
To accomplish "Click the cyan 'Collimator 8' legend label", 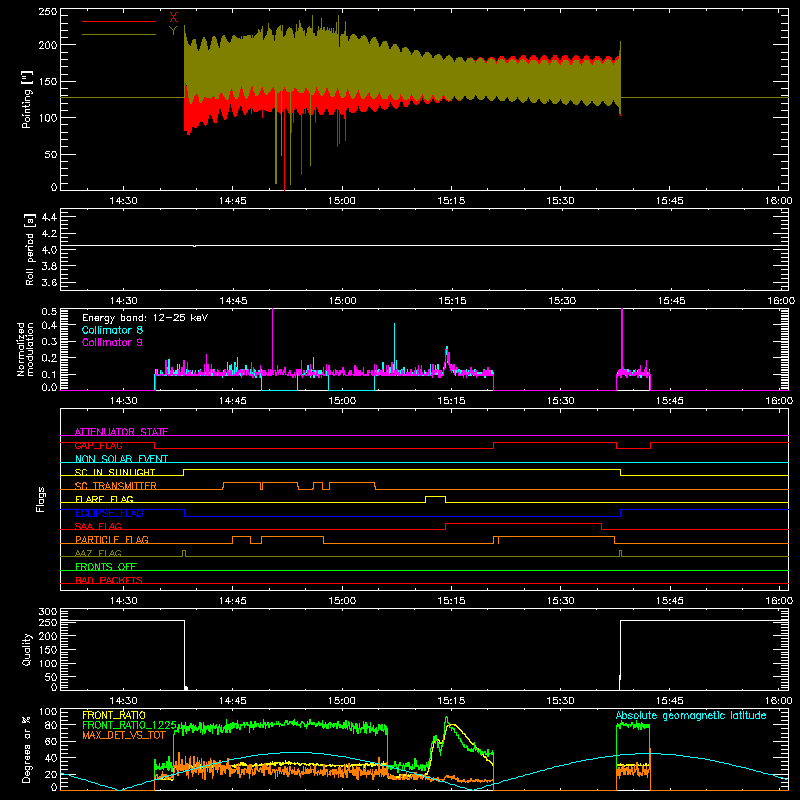I will pyautogui.click(x=112, y=330).
